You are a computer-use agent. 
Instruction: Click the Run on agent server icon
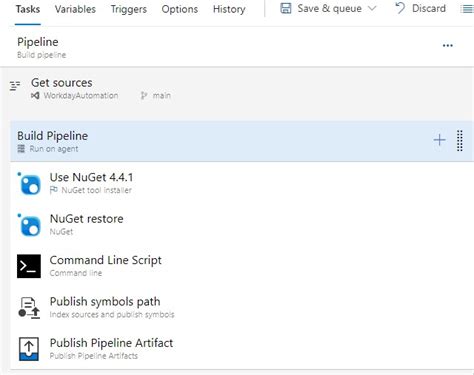21,149
